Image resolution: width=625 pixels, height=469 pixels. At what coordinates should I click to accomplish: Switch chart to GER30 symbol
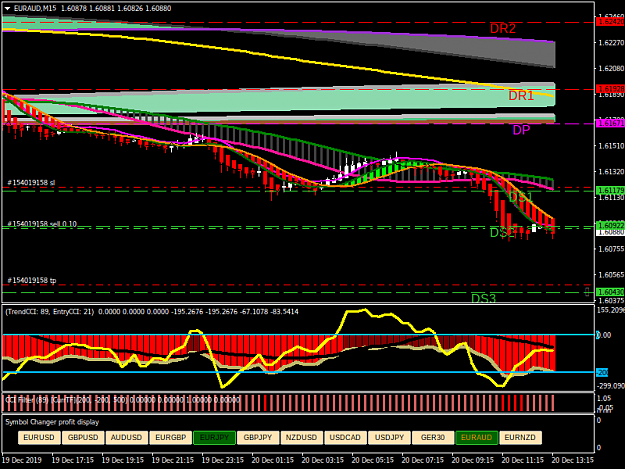pos(433,437)
